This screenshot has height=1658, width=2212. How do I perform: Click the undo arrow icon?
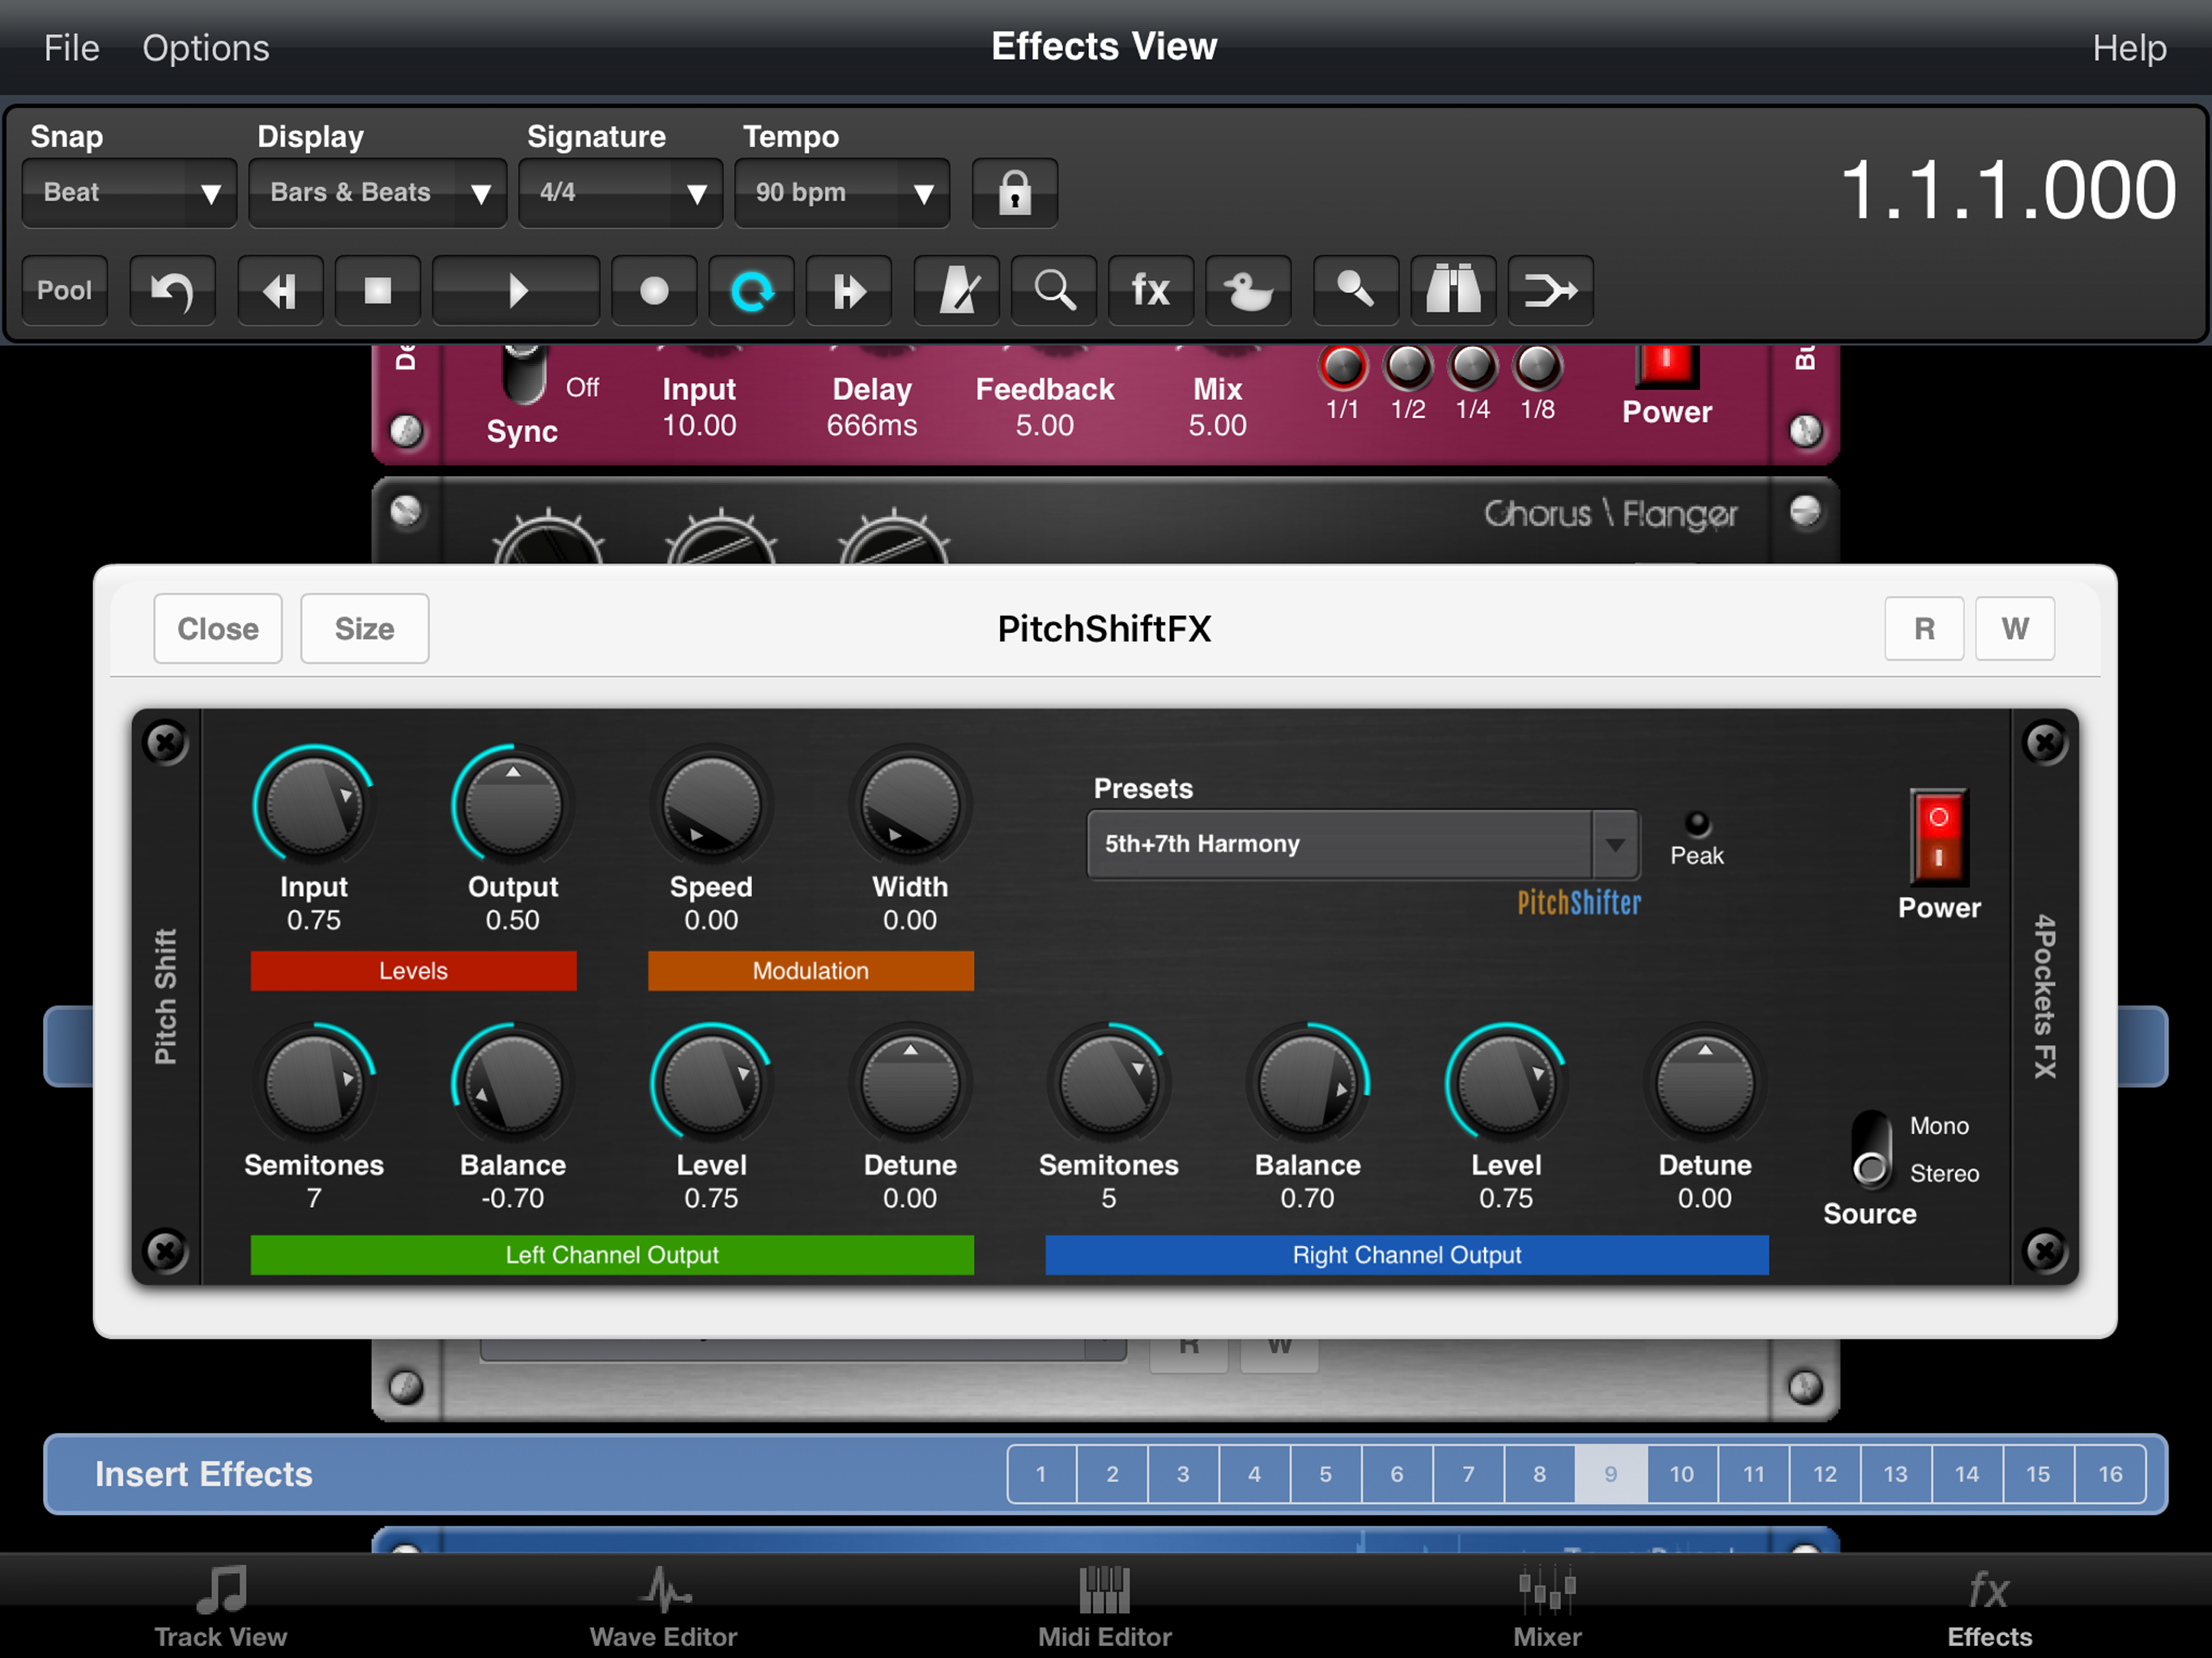(172, 291)
